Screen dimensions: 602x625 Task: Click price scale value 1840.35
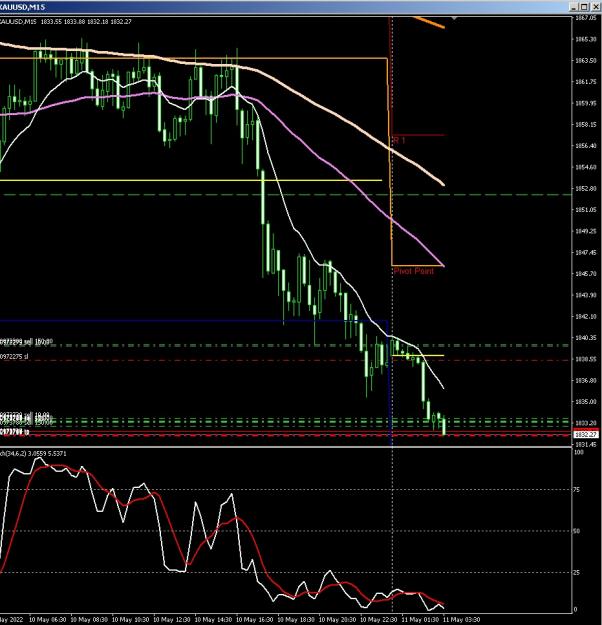pyautogui.click(x=585, y=338)
